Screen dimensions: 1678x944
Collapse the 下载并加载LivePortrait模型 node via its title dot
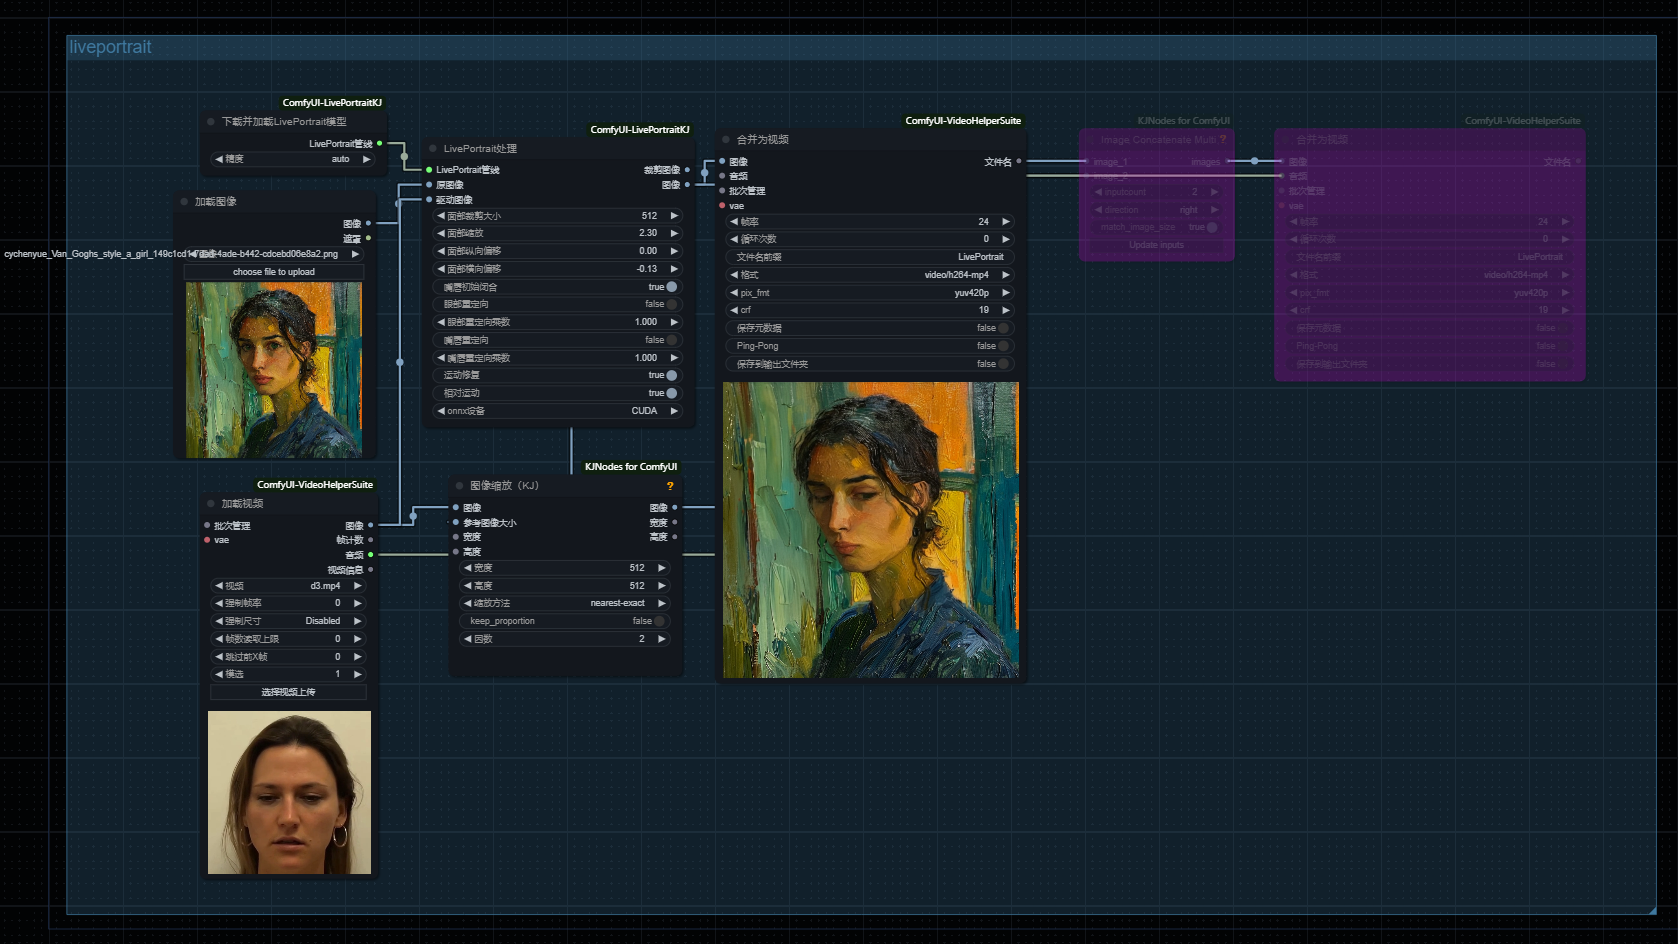tap(211, 122)
